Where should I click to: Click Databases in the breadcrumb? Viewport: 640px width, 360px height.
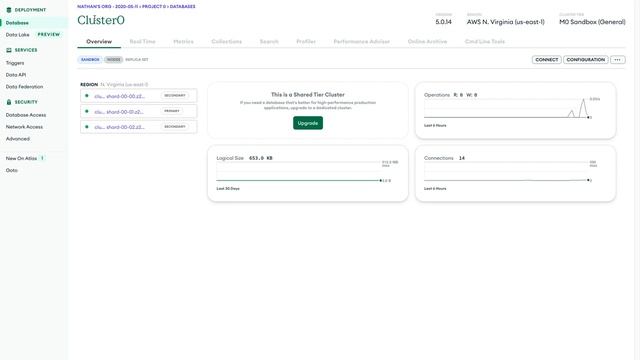click(182, 7)
